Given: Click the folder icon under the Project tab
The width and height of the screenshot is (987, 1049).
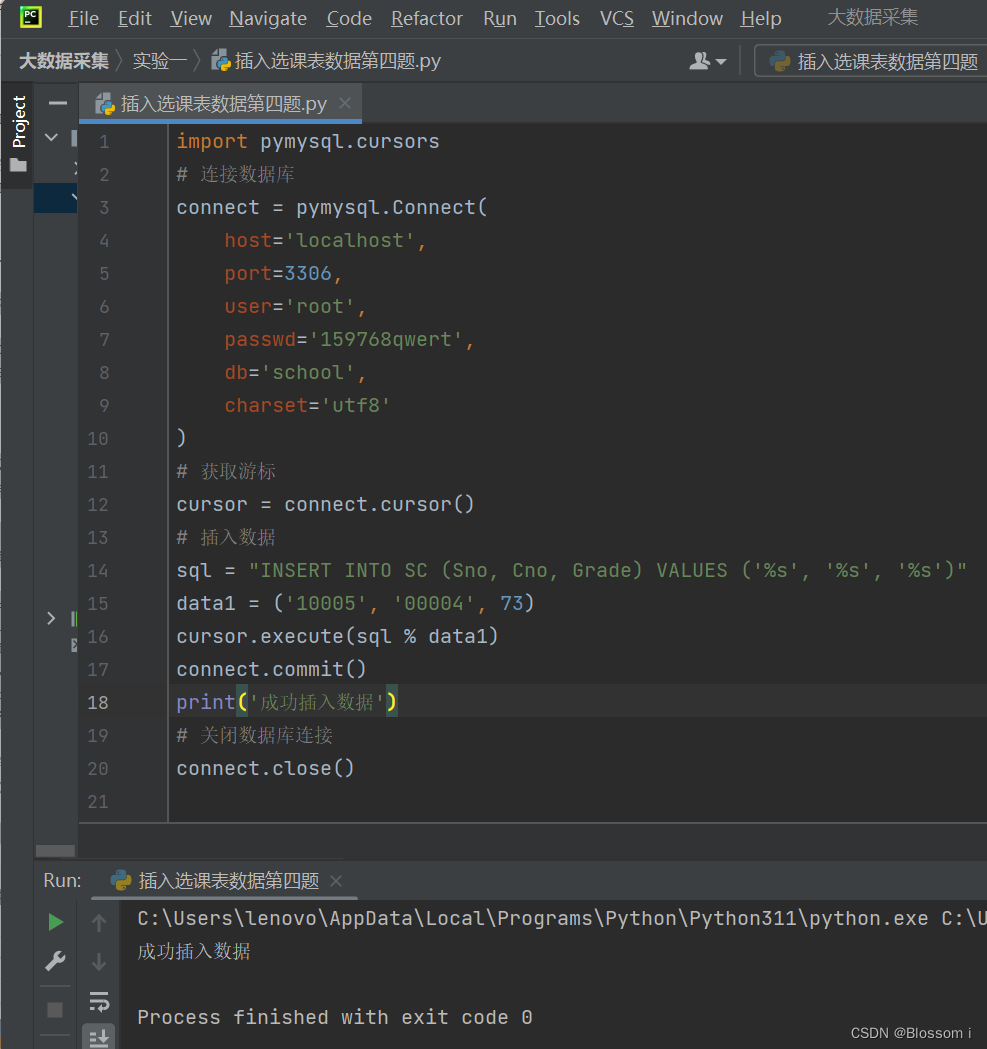Looking at the screenshot, I should click(x=19, y=165).
